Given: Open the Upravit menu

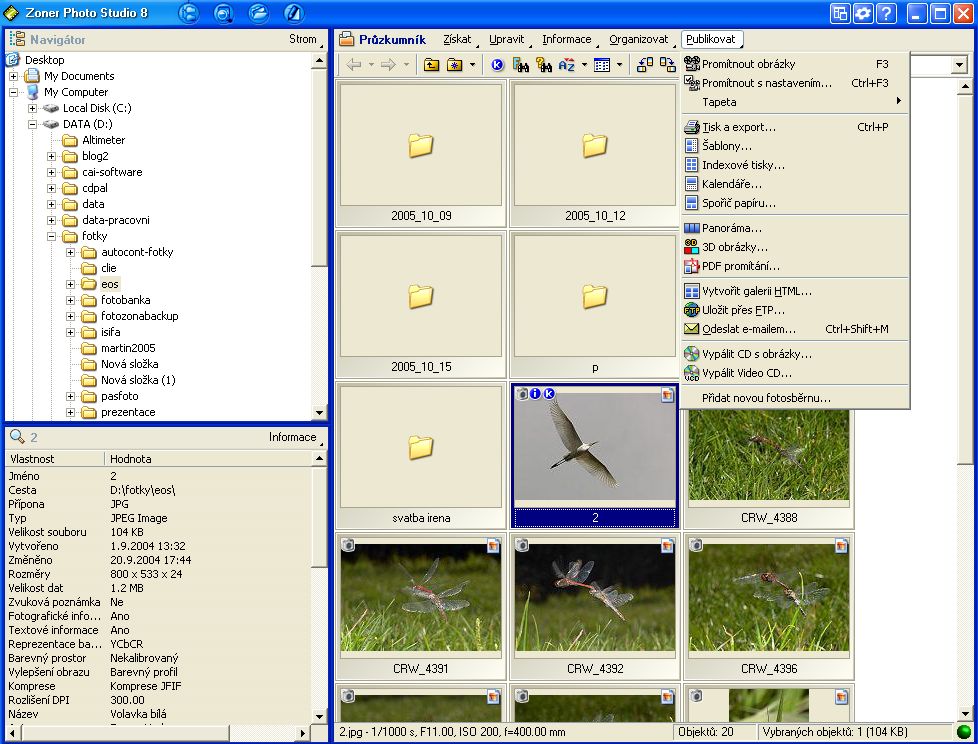Looking at the screenshot, I should [x=506, y=39].
